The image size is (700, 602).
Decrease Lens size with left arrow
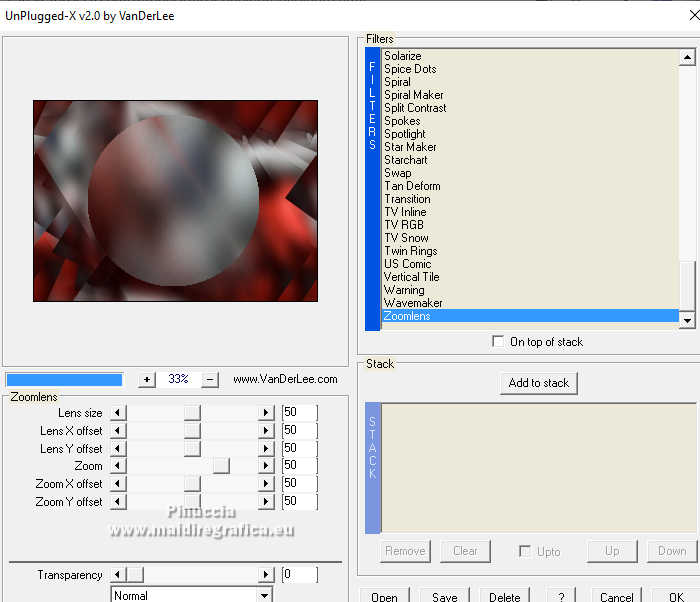pos(118,412)
